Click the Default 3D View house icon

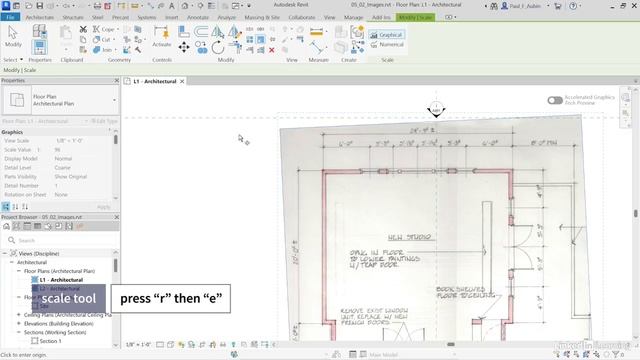185,6
